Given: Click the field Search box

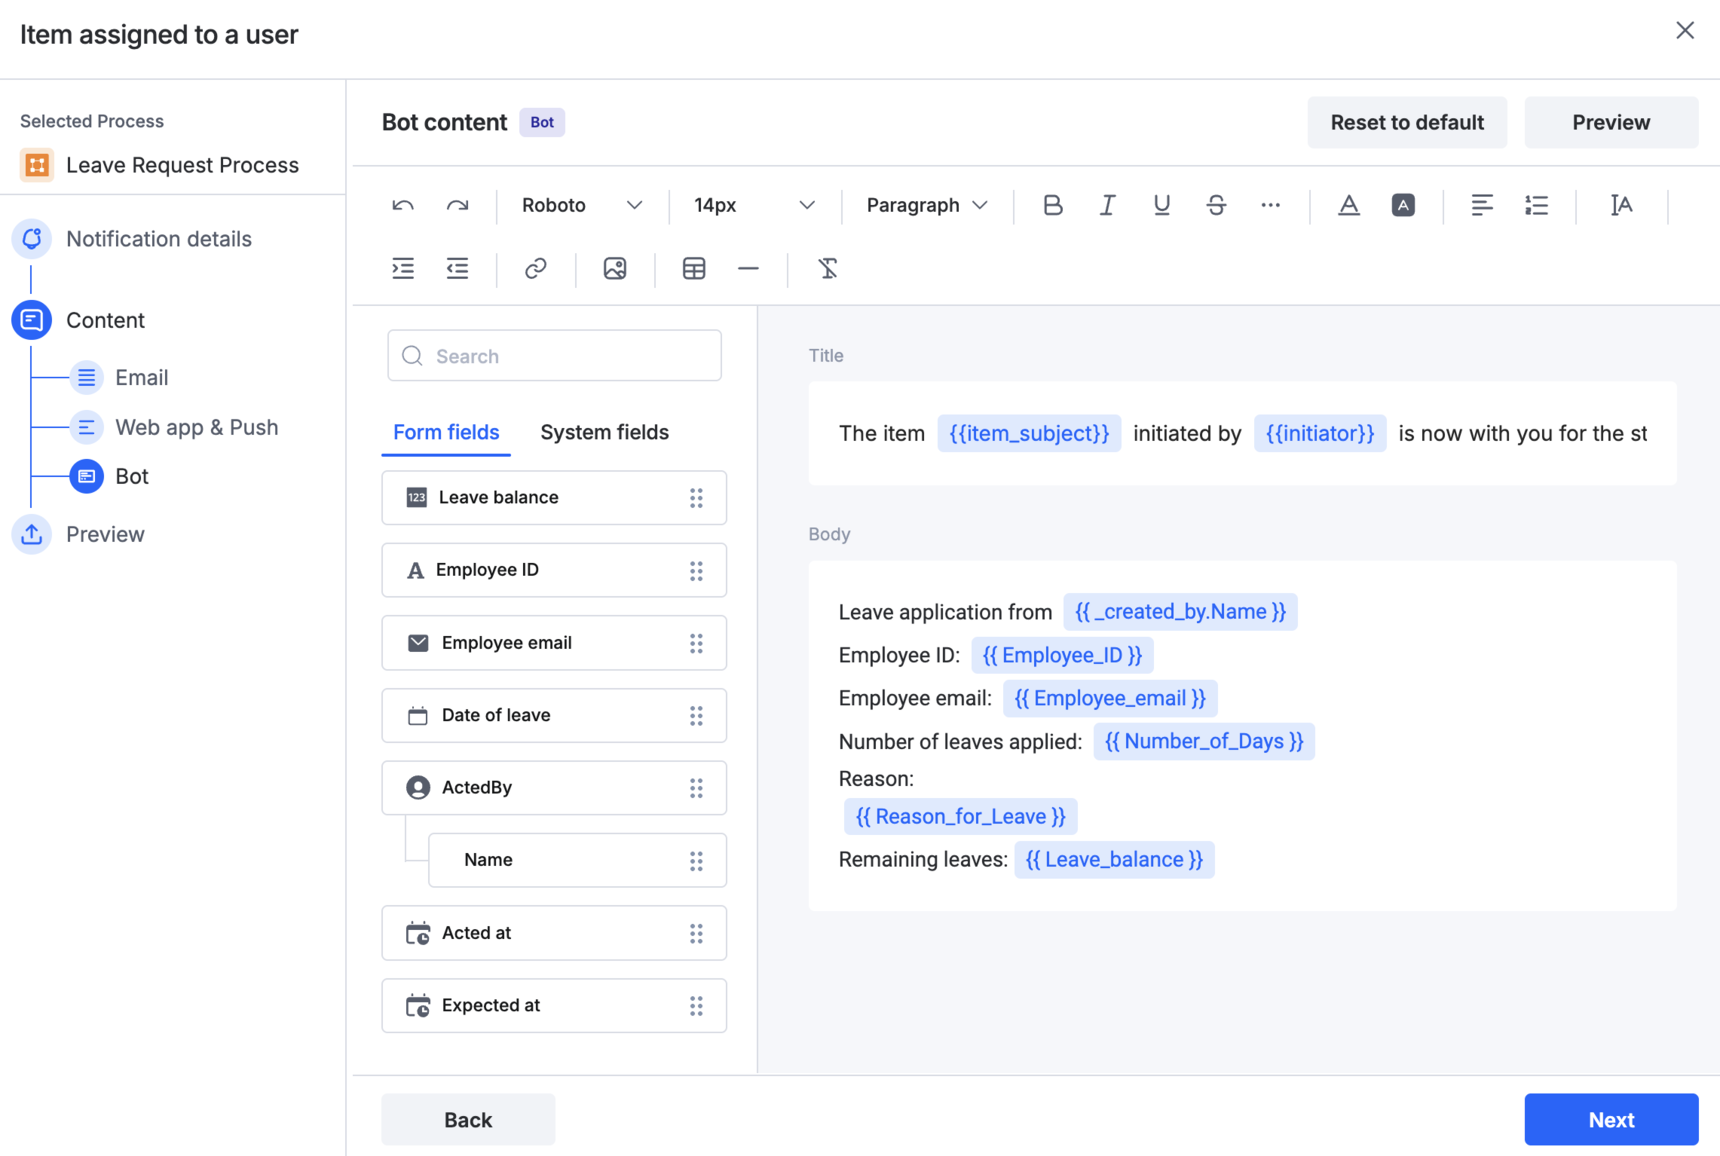Looking at the screenshot, I should (x=554, y=356).
